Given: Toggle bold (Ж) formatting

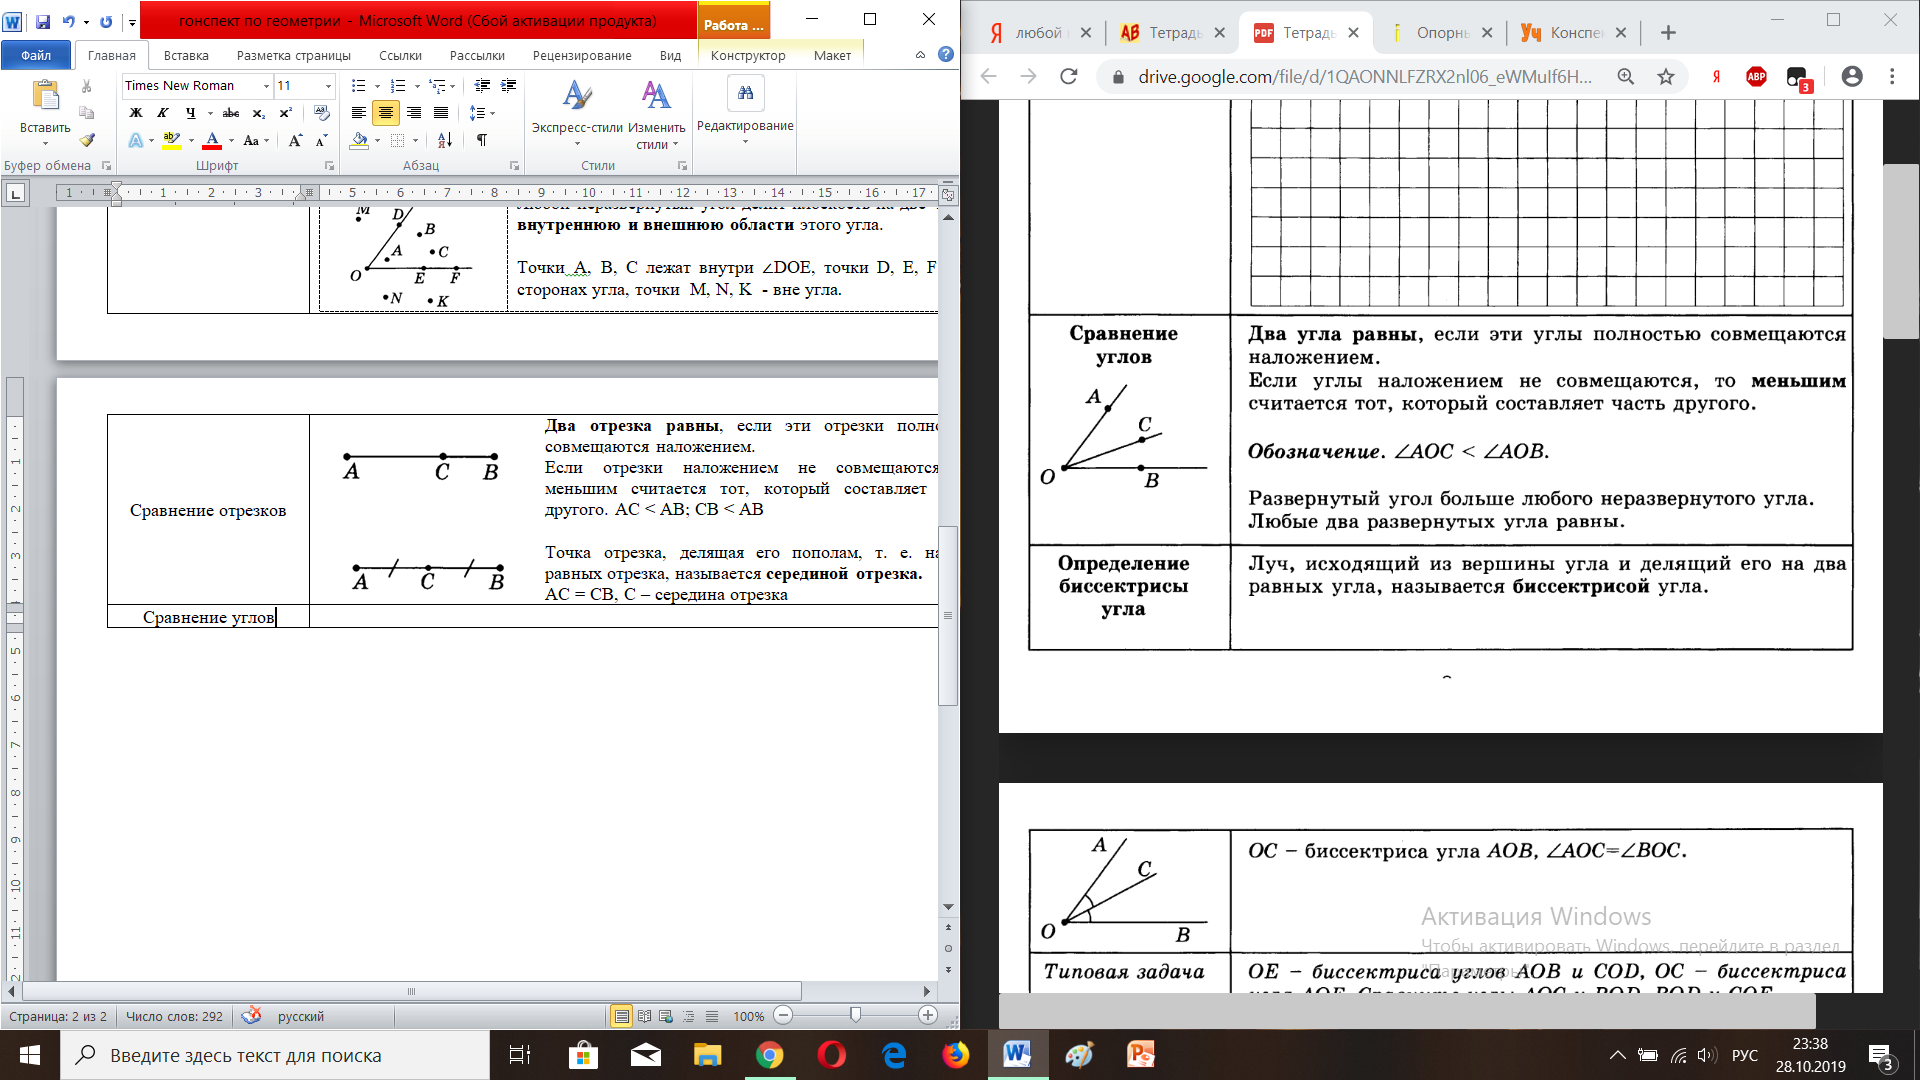Looking at the screenshot, I should pyautogui.click(x=136, y=113).
